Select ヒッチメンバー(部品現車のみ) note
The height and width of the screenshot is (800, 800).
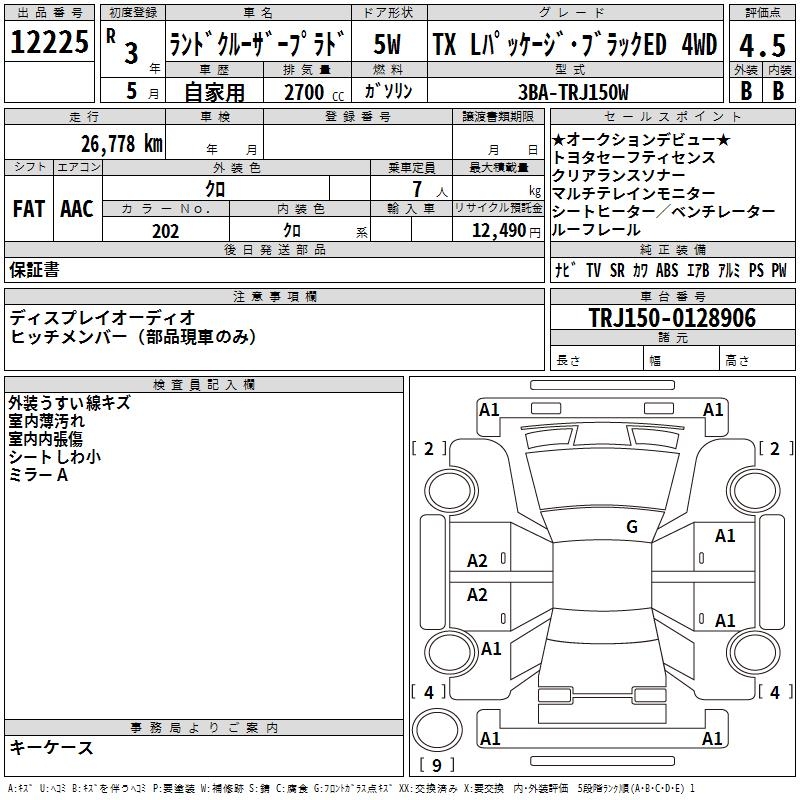[x=133, y=336]
